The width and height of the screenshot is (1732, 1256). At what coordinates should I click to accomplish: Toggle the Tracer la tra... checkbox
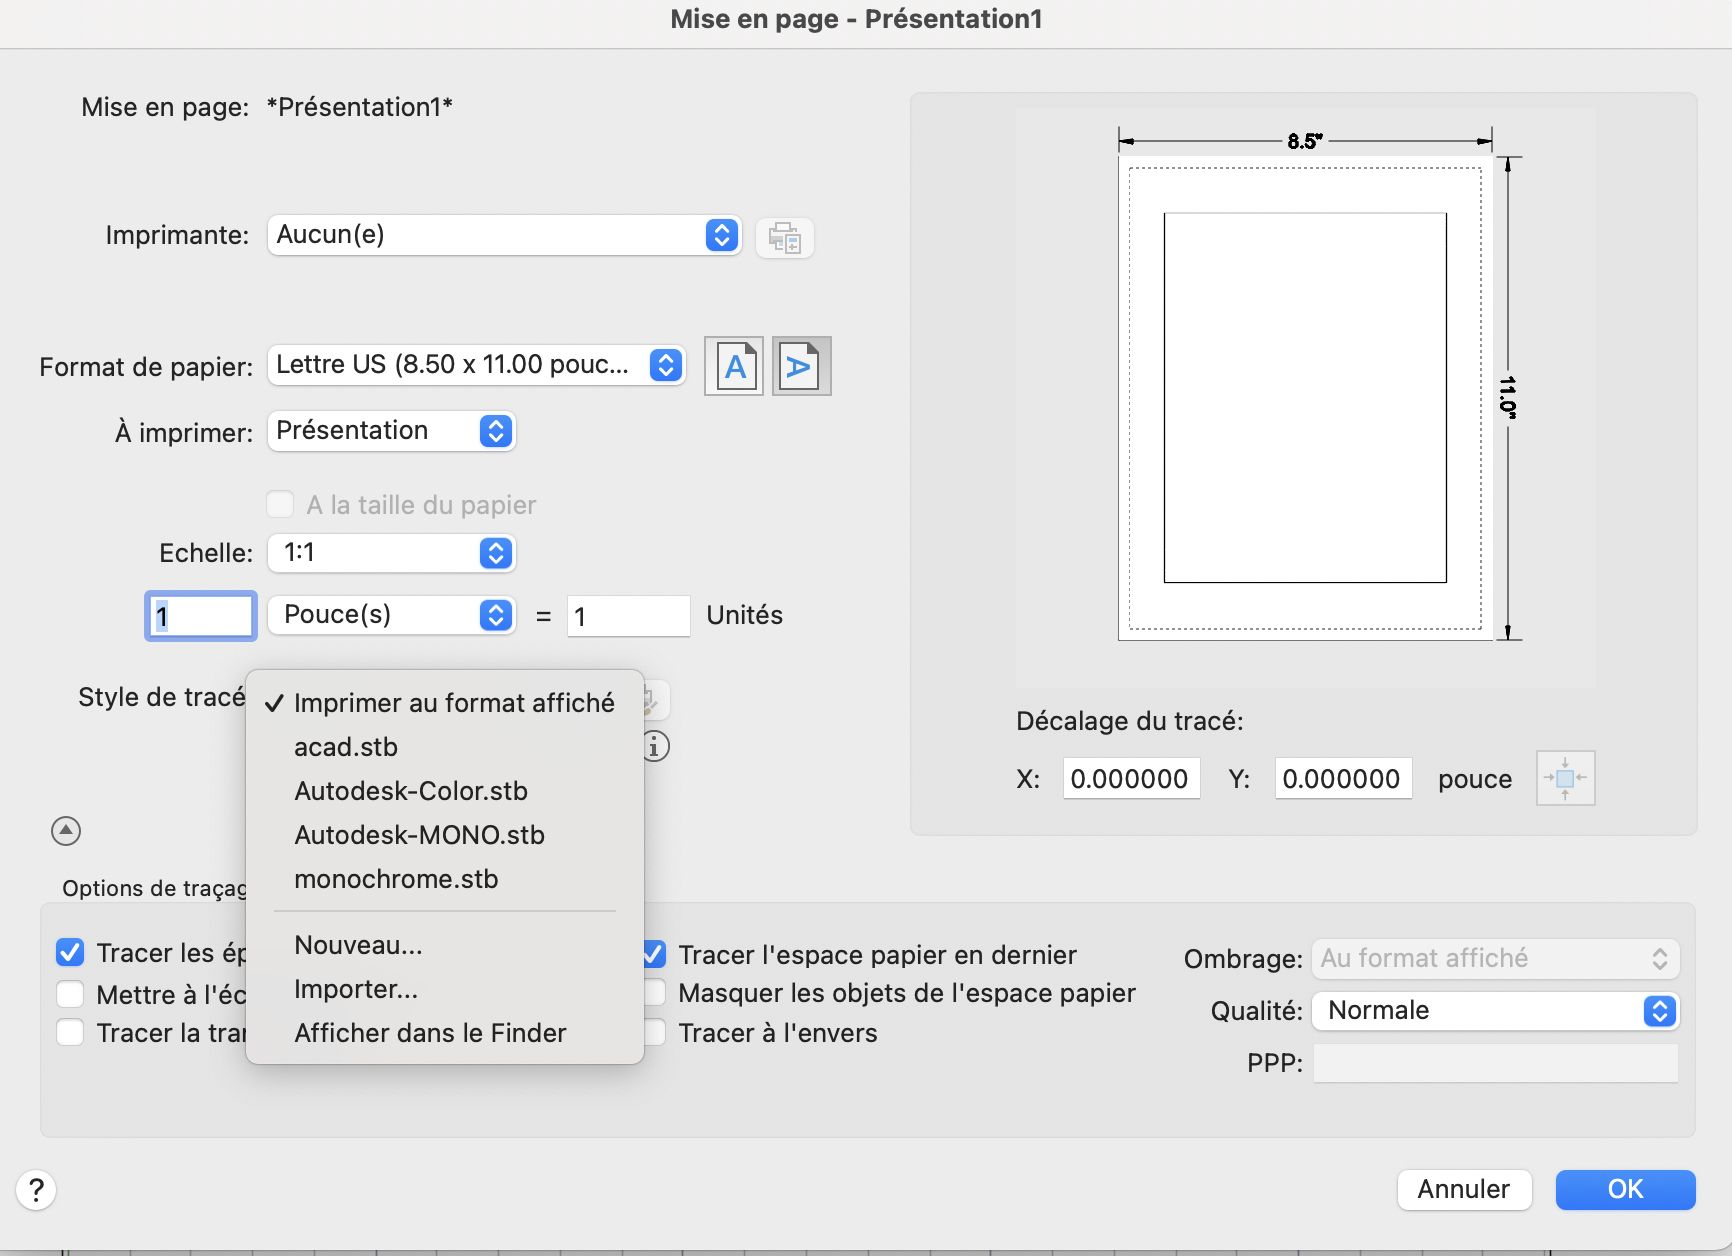pos(70,1032)
